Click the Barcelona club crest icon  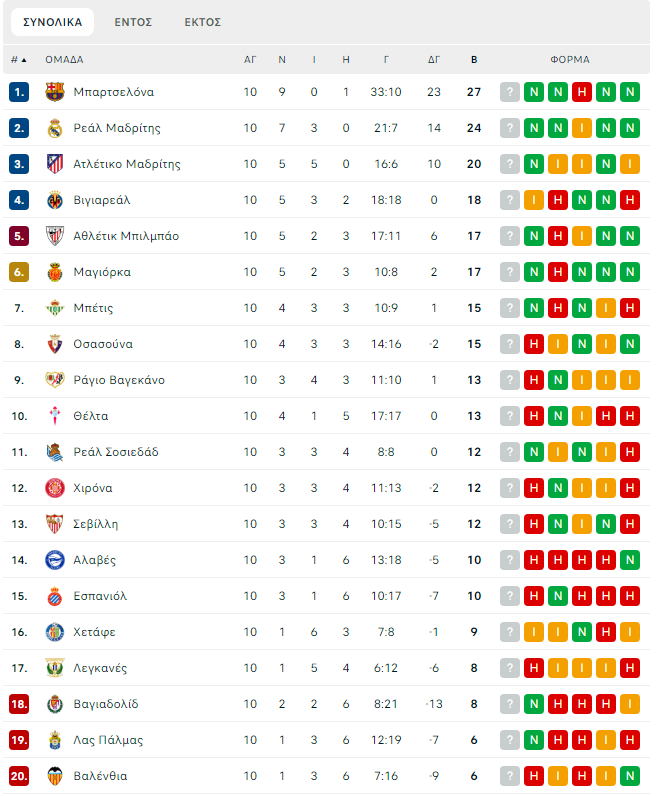[x=55, y=92]
